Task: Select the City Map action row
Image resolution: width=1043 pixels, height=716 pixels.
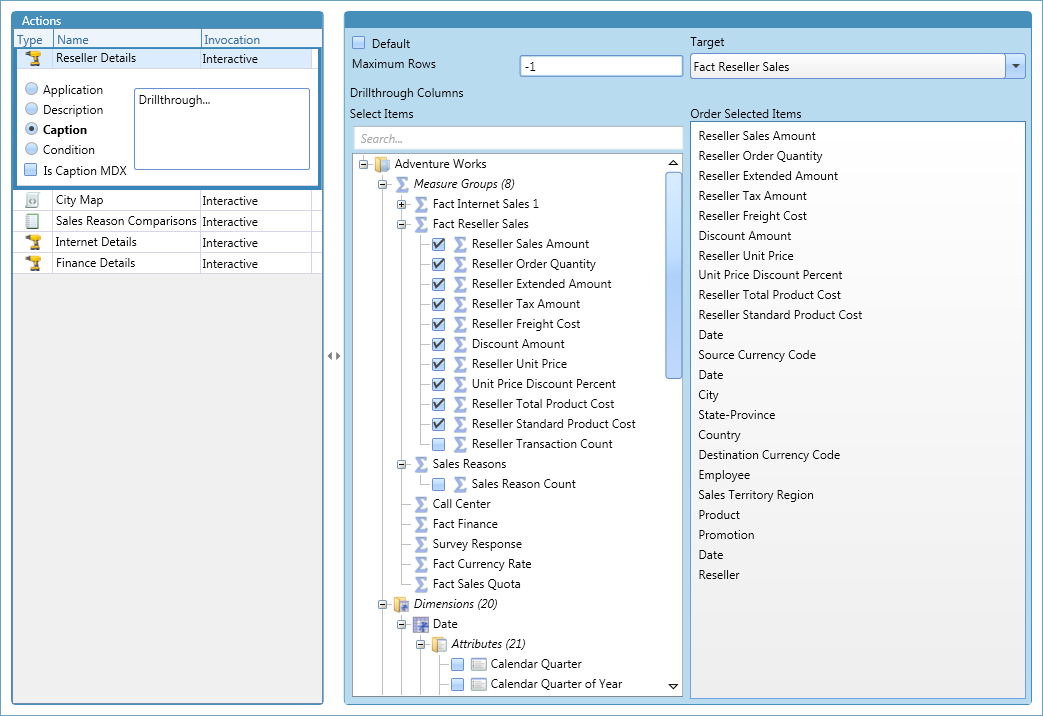Action: pos(168,200)
